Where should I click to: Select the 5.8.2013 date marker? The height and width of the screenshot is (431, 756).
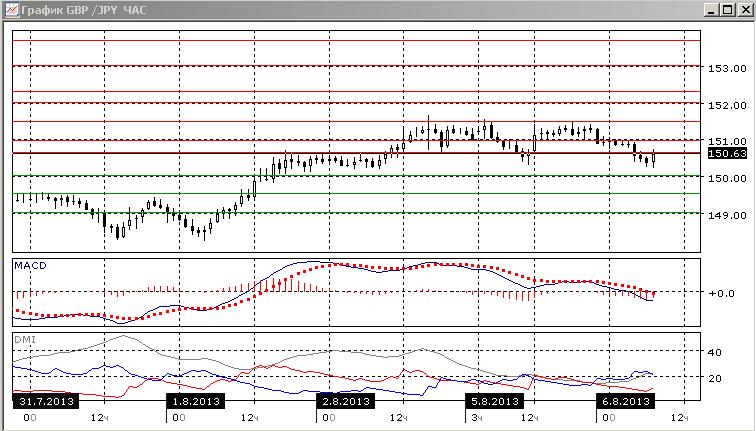pyautogui.click(x=495, y=401)
